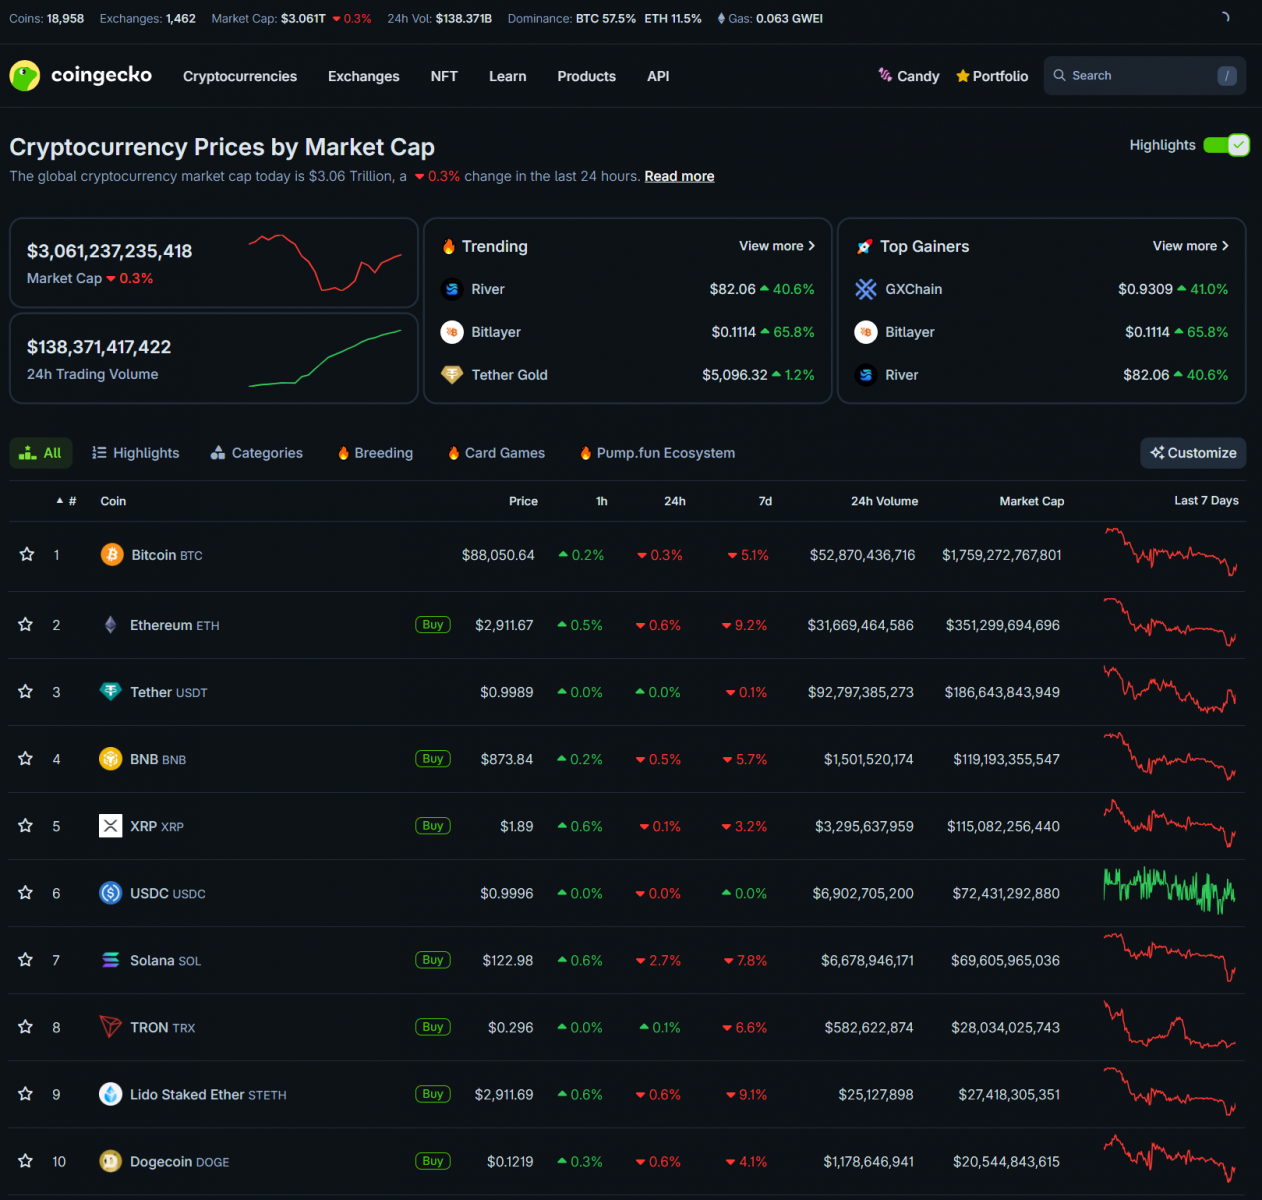Star Bitcoin to add to favorites

[x=27, y=555]
